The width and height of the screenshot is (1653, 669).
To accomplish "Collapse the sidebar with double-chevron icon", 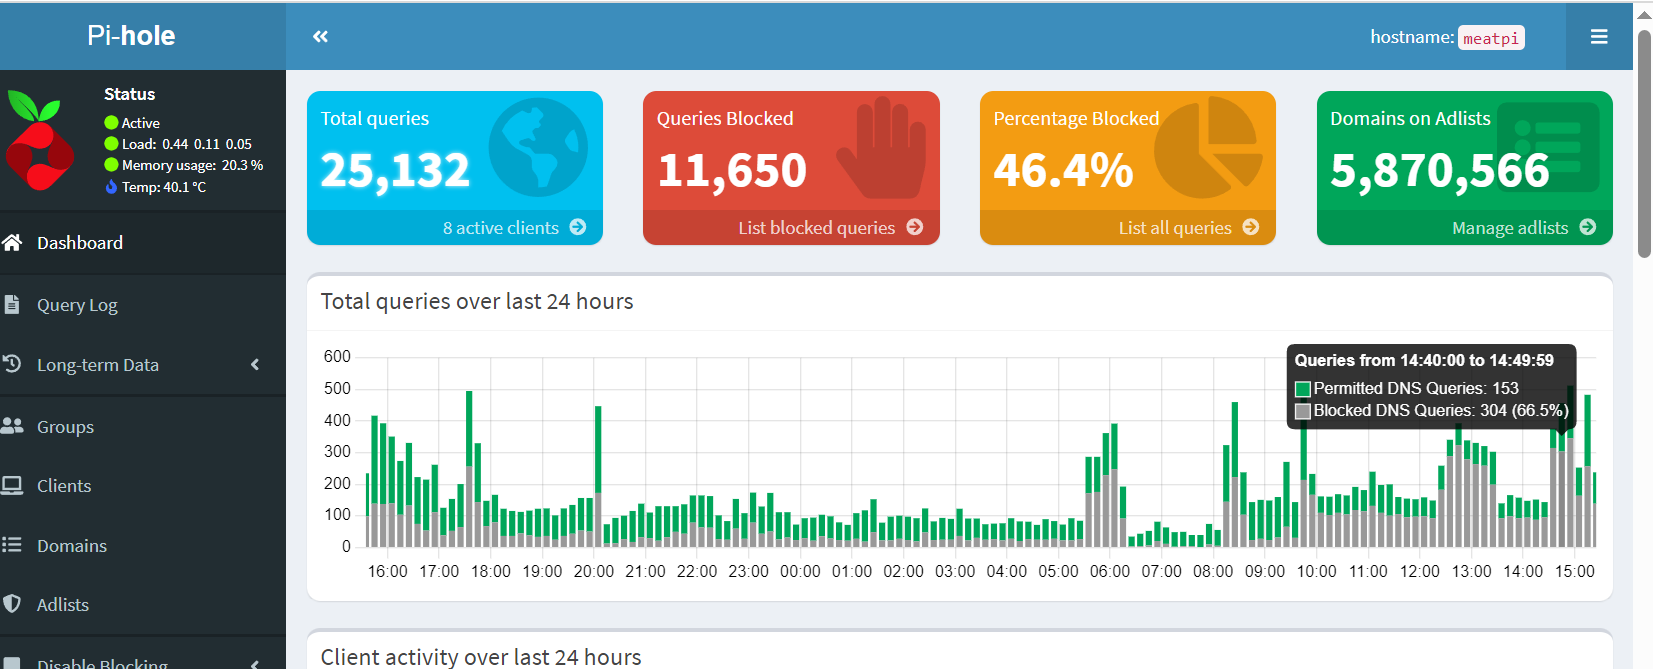I will [320, 37].
